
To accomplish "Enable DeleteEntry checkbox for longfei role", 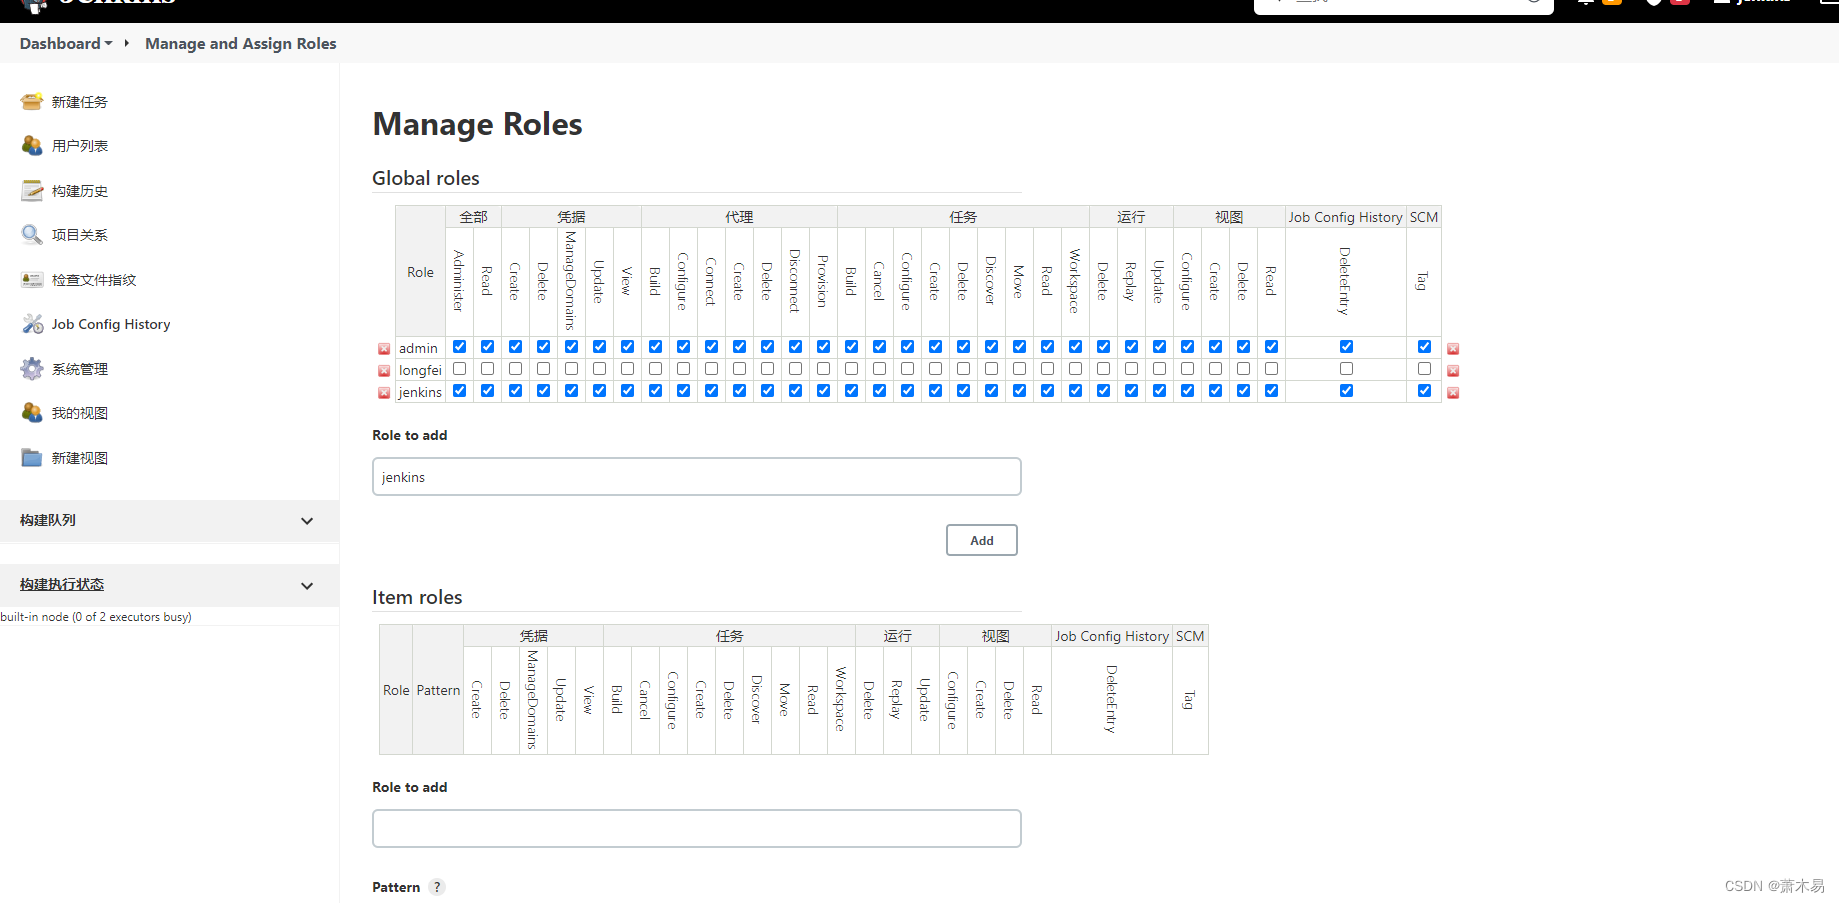I will pyautogui.click(x=1346, y=368).
